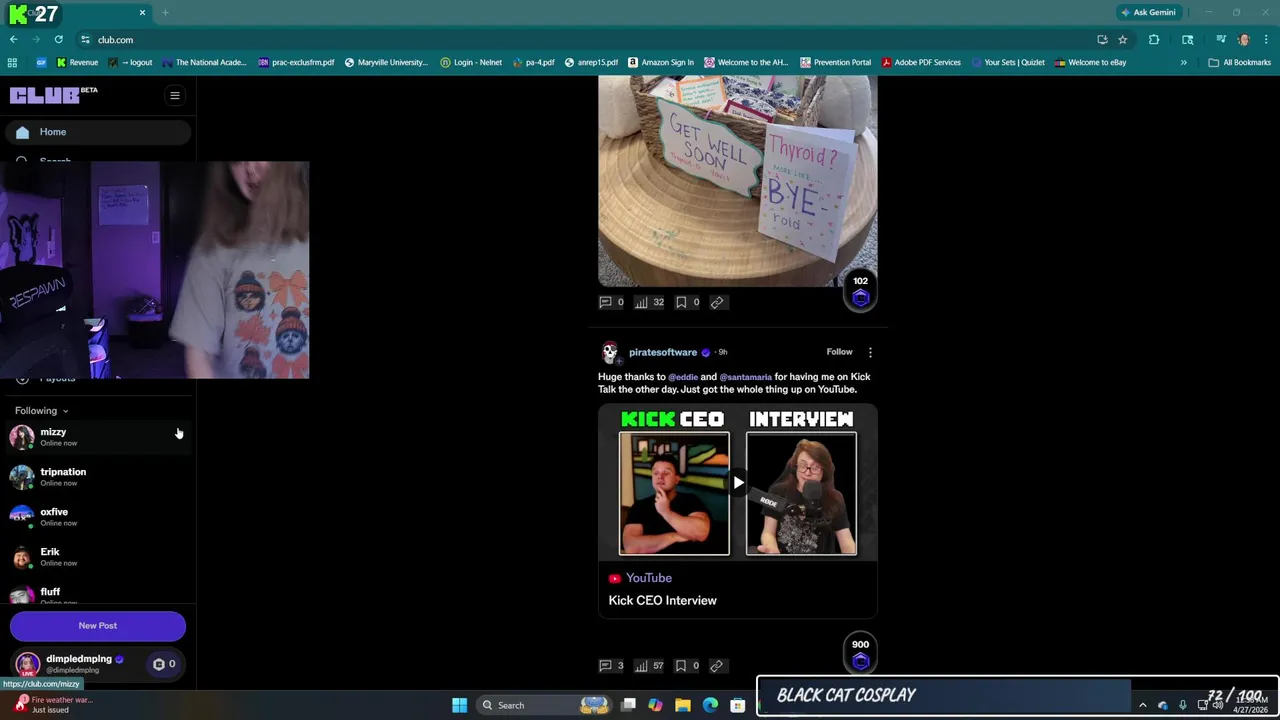The height and width of the screenshot is (720, 1280).
Task: Play the Kick CEO Interview video
Action: [738, 483]
